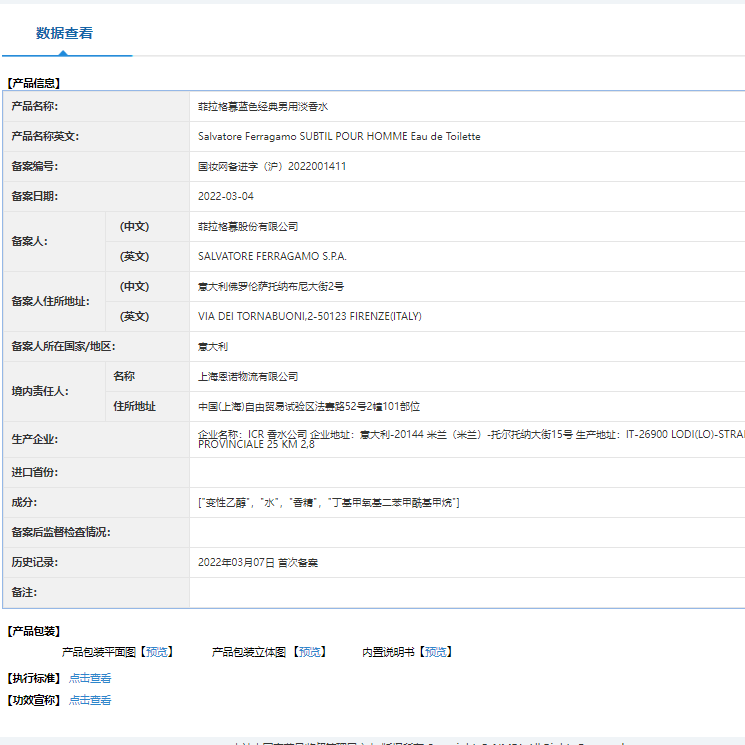The height and width of the screenshot is (745, 745).
Task: Click the 备案人所在国家/地区 row label
Action: pyautogui.click(x=63, y=346)
